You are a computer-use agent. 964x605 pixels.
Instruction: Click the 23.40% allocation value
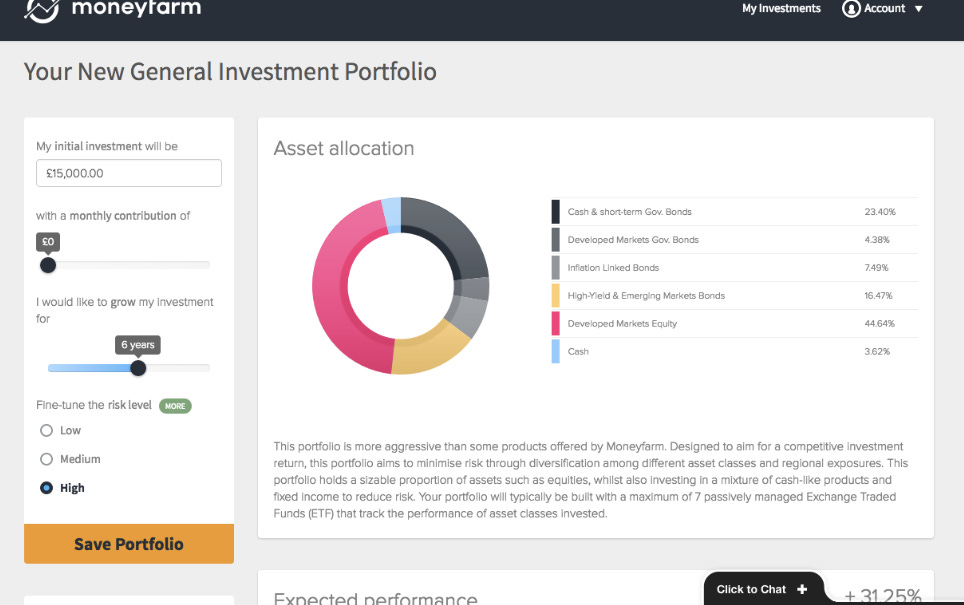(880, 212)
